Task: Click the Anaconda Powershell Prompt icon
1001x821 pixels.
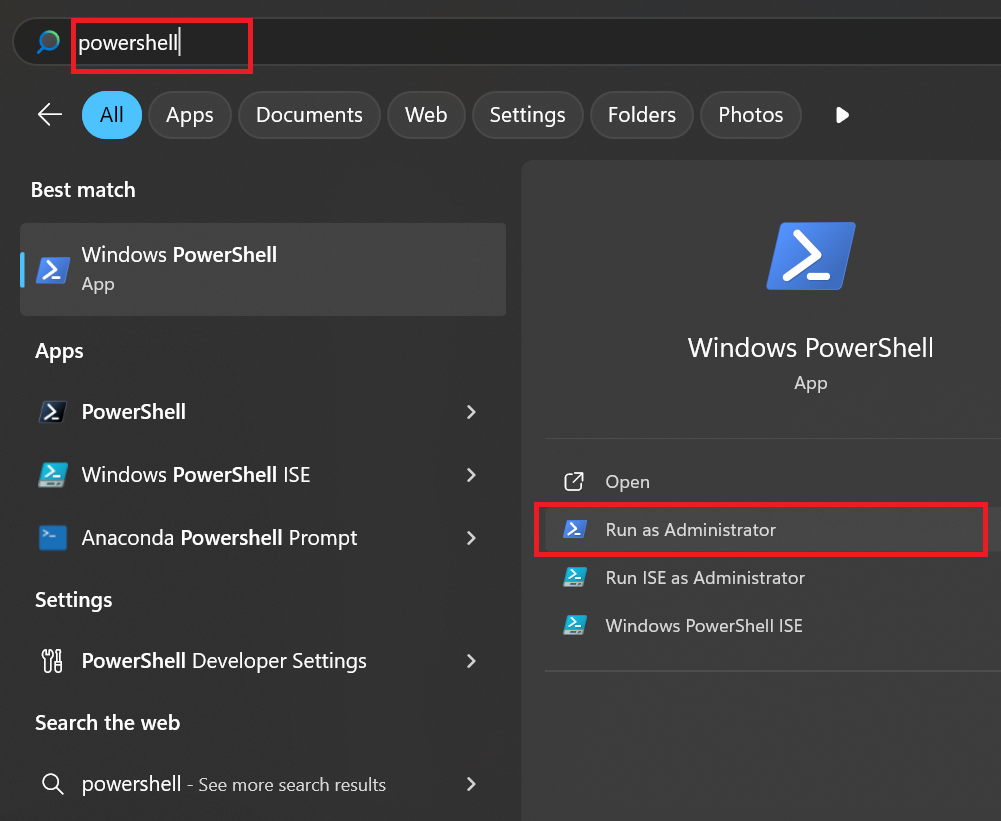Action: click(x=52, y=538)
